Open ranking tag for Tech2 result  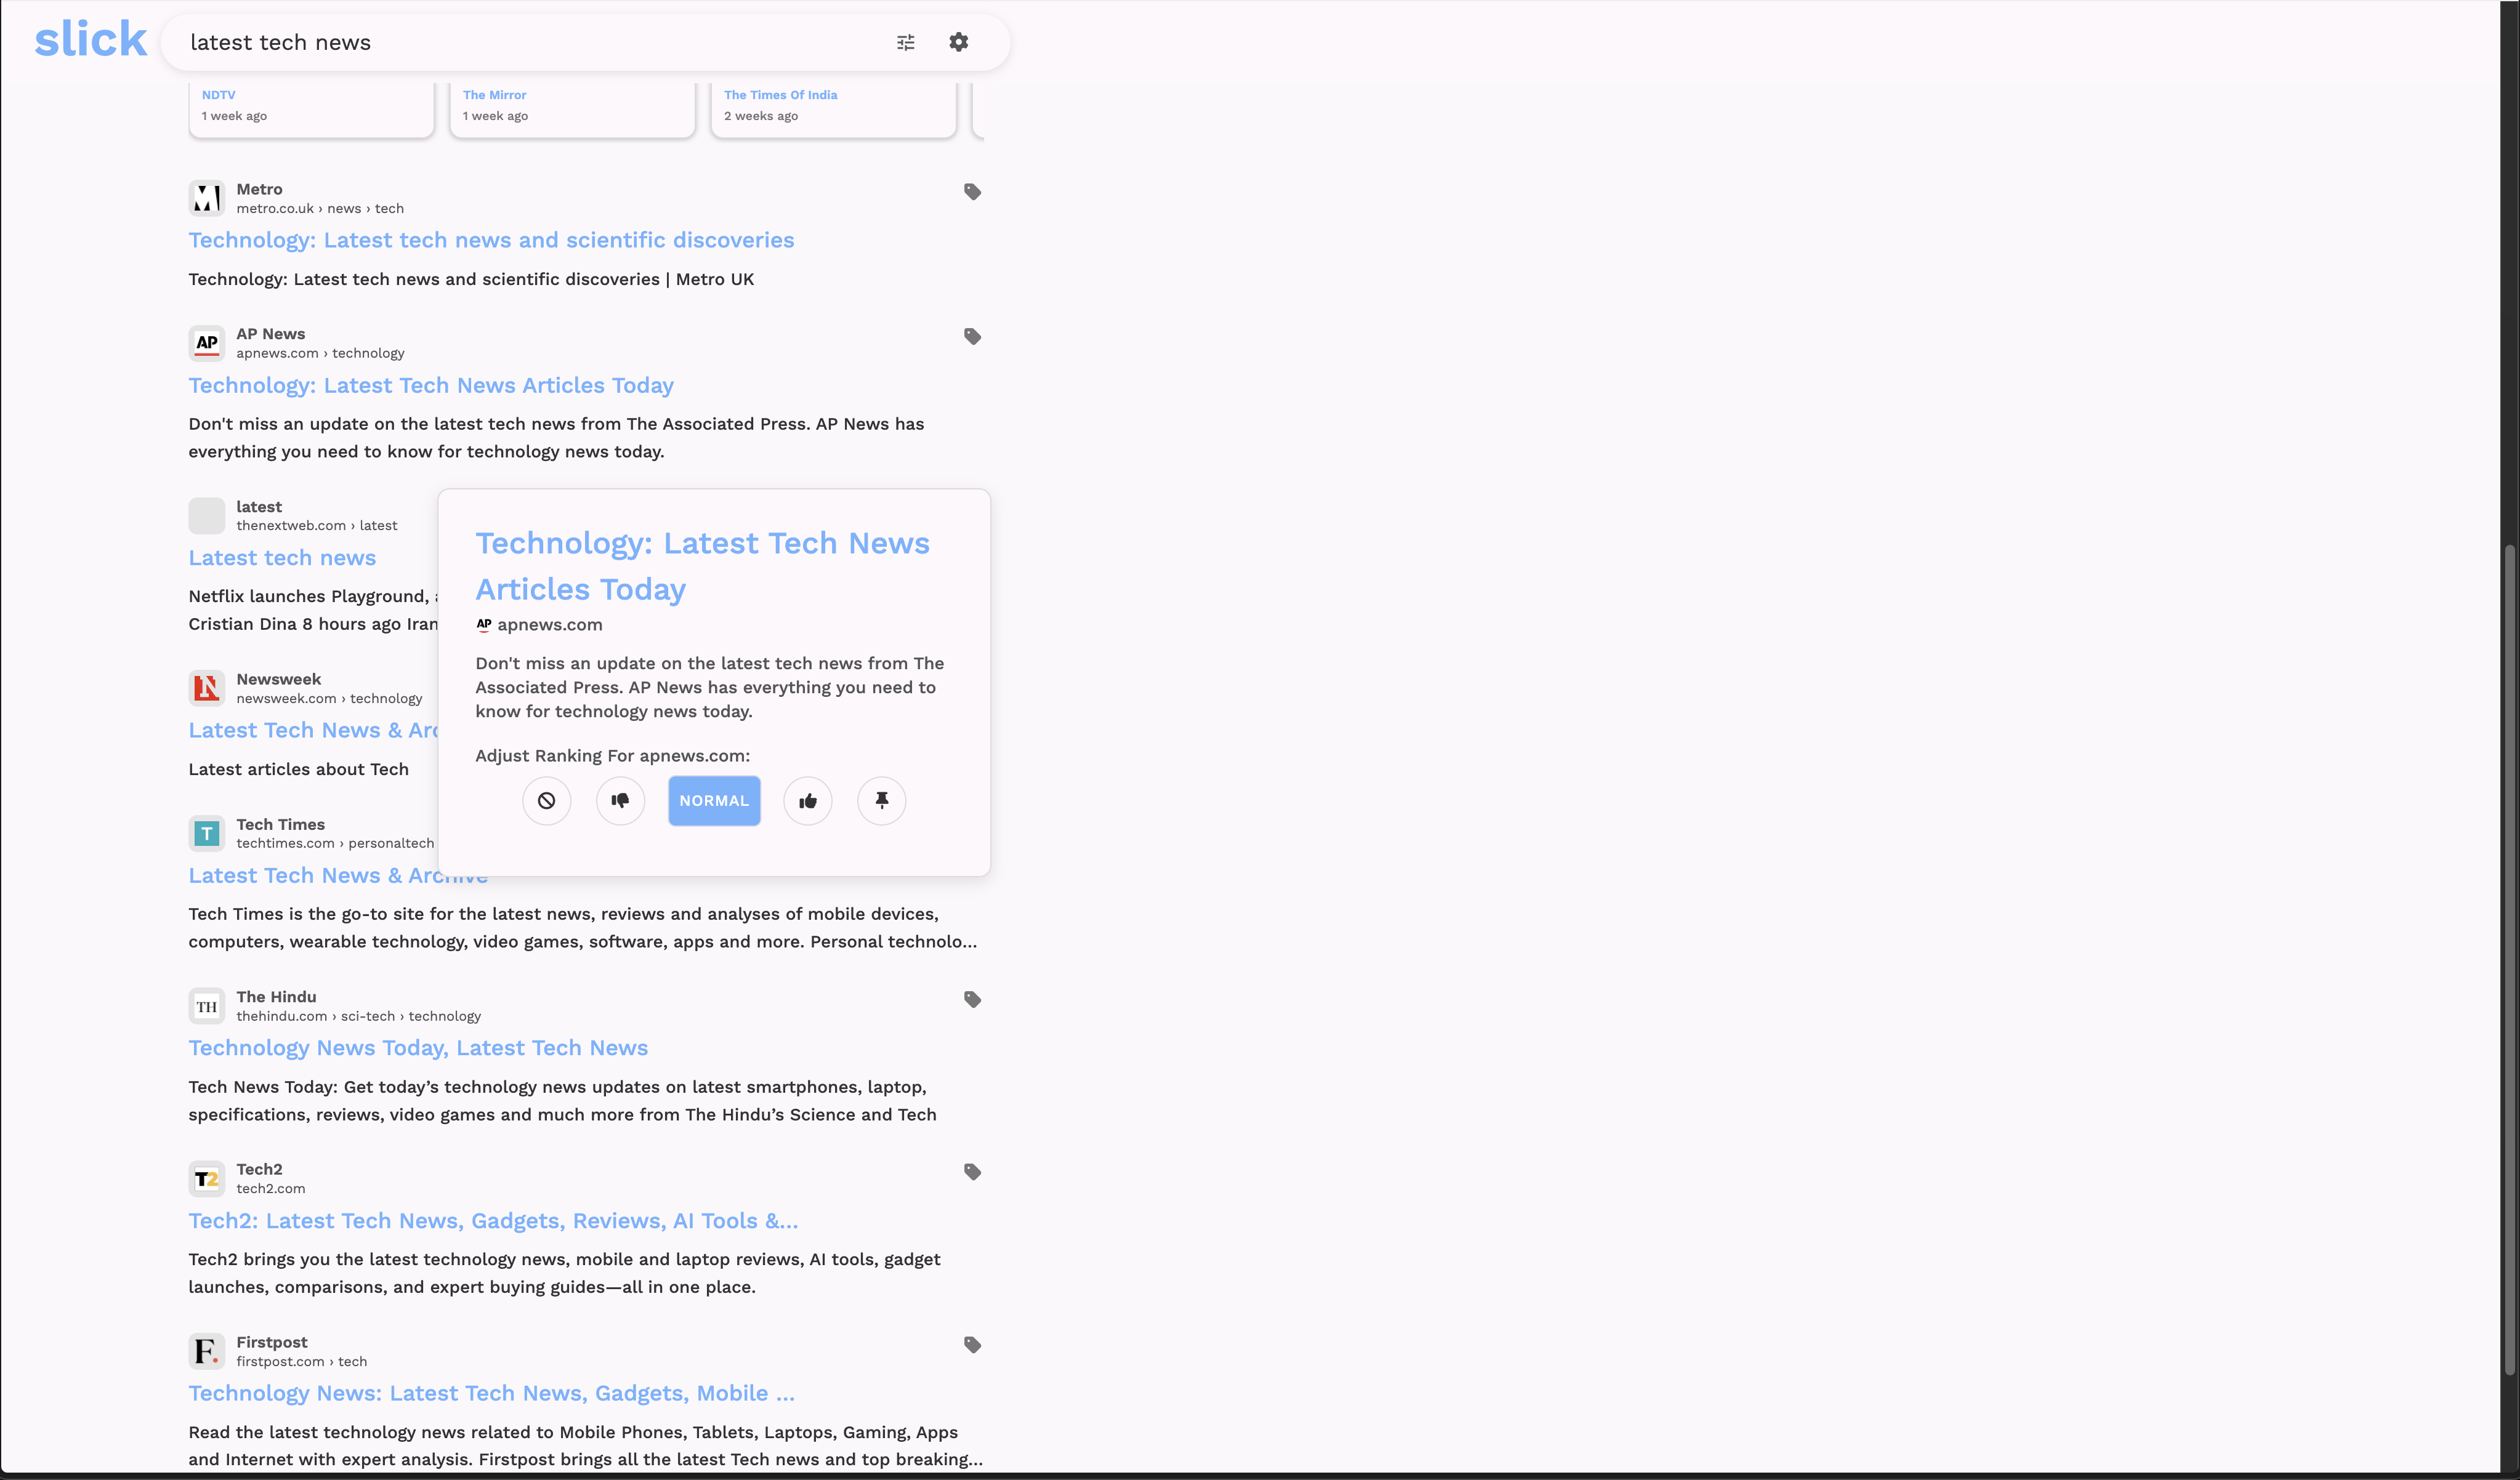click(972, 1171)
